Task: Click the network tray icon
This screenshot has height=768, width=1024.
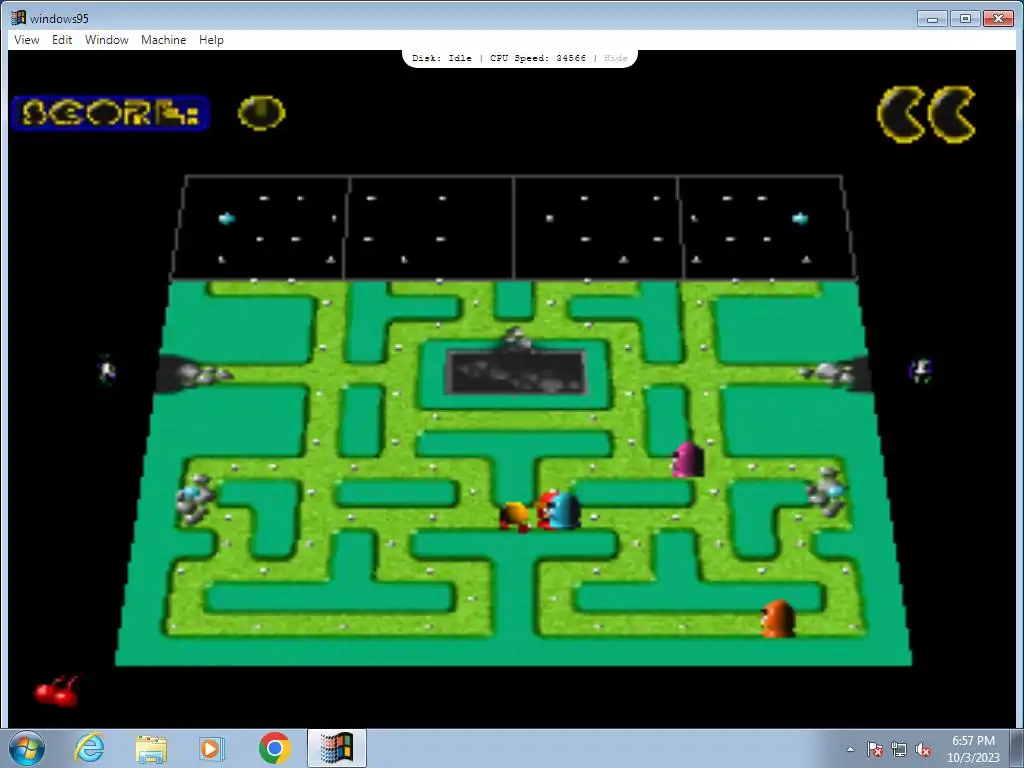Action: pos(899,749)
